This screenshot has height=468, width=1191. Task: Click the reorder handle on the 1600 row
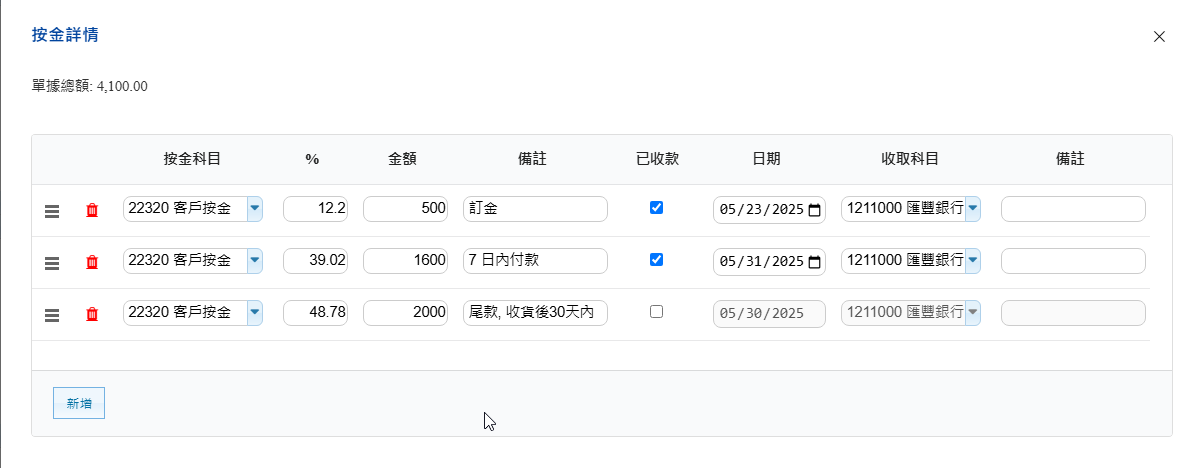click(x=52, y=263)
